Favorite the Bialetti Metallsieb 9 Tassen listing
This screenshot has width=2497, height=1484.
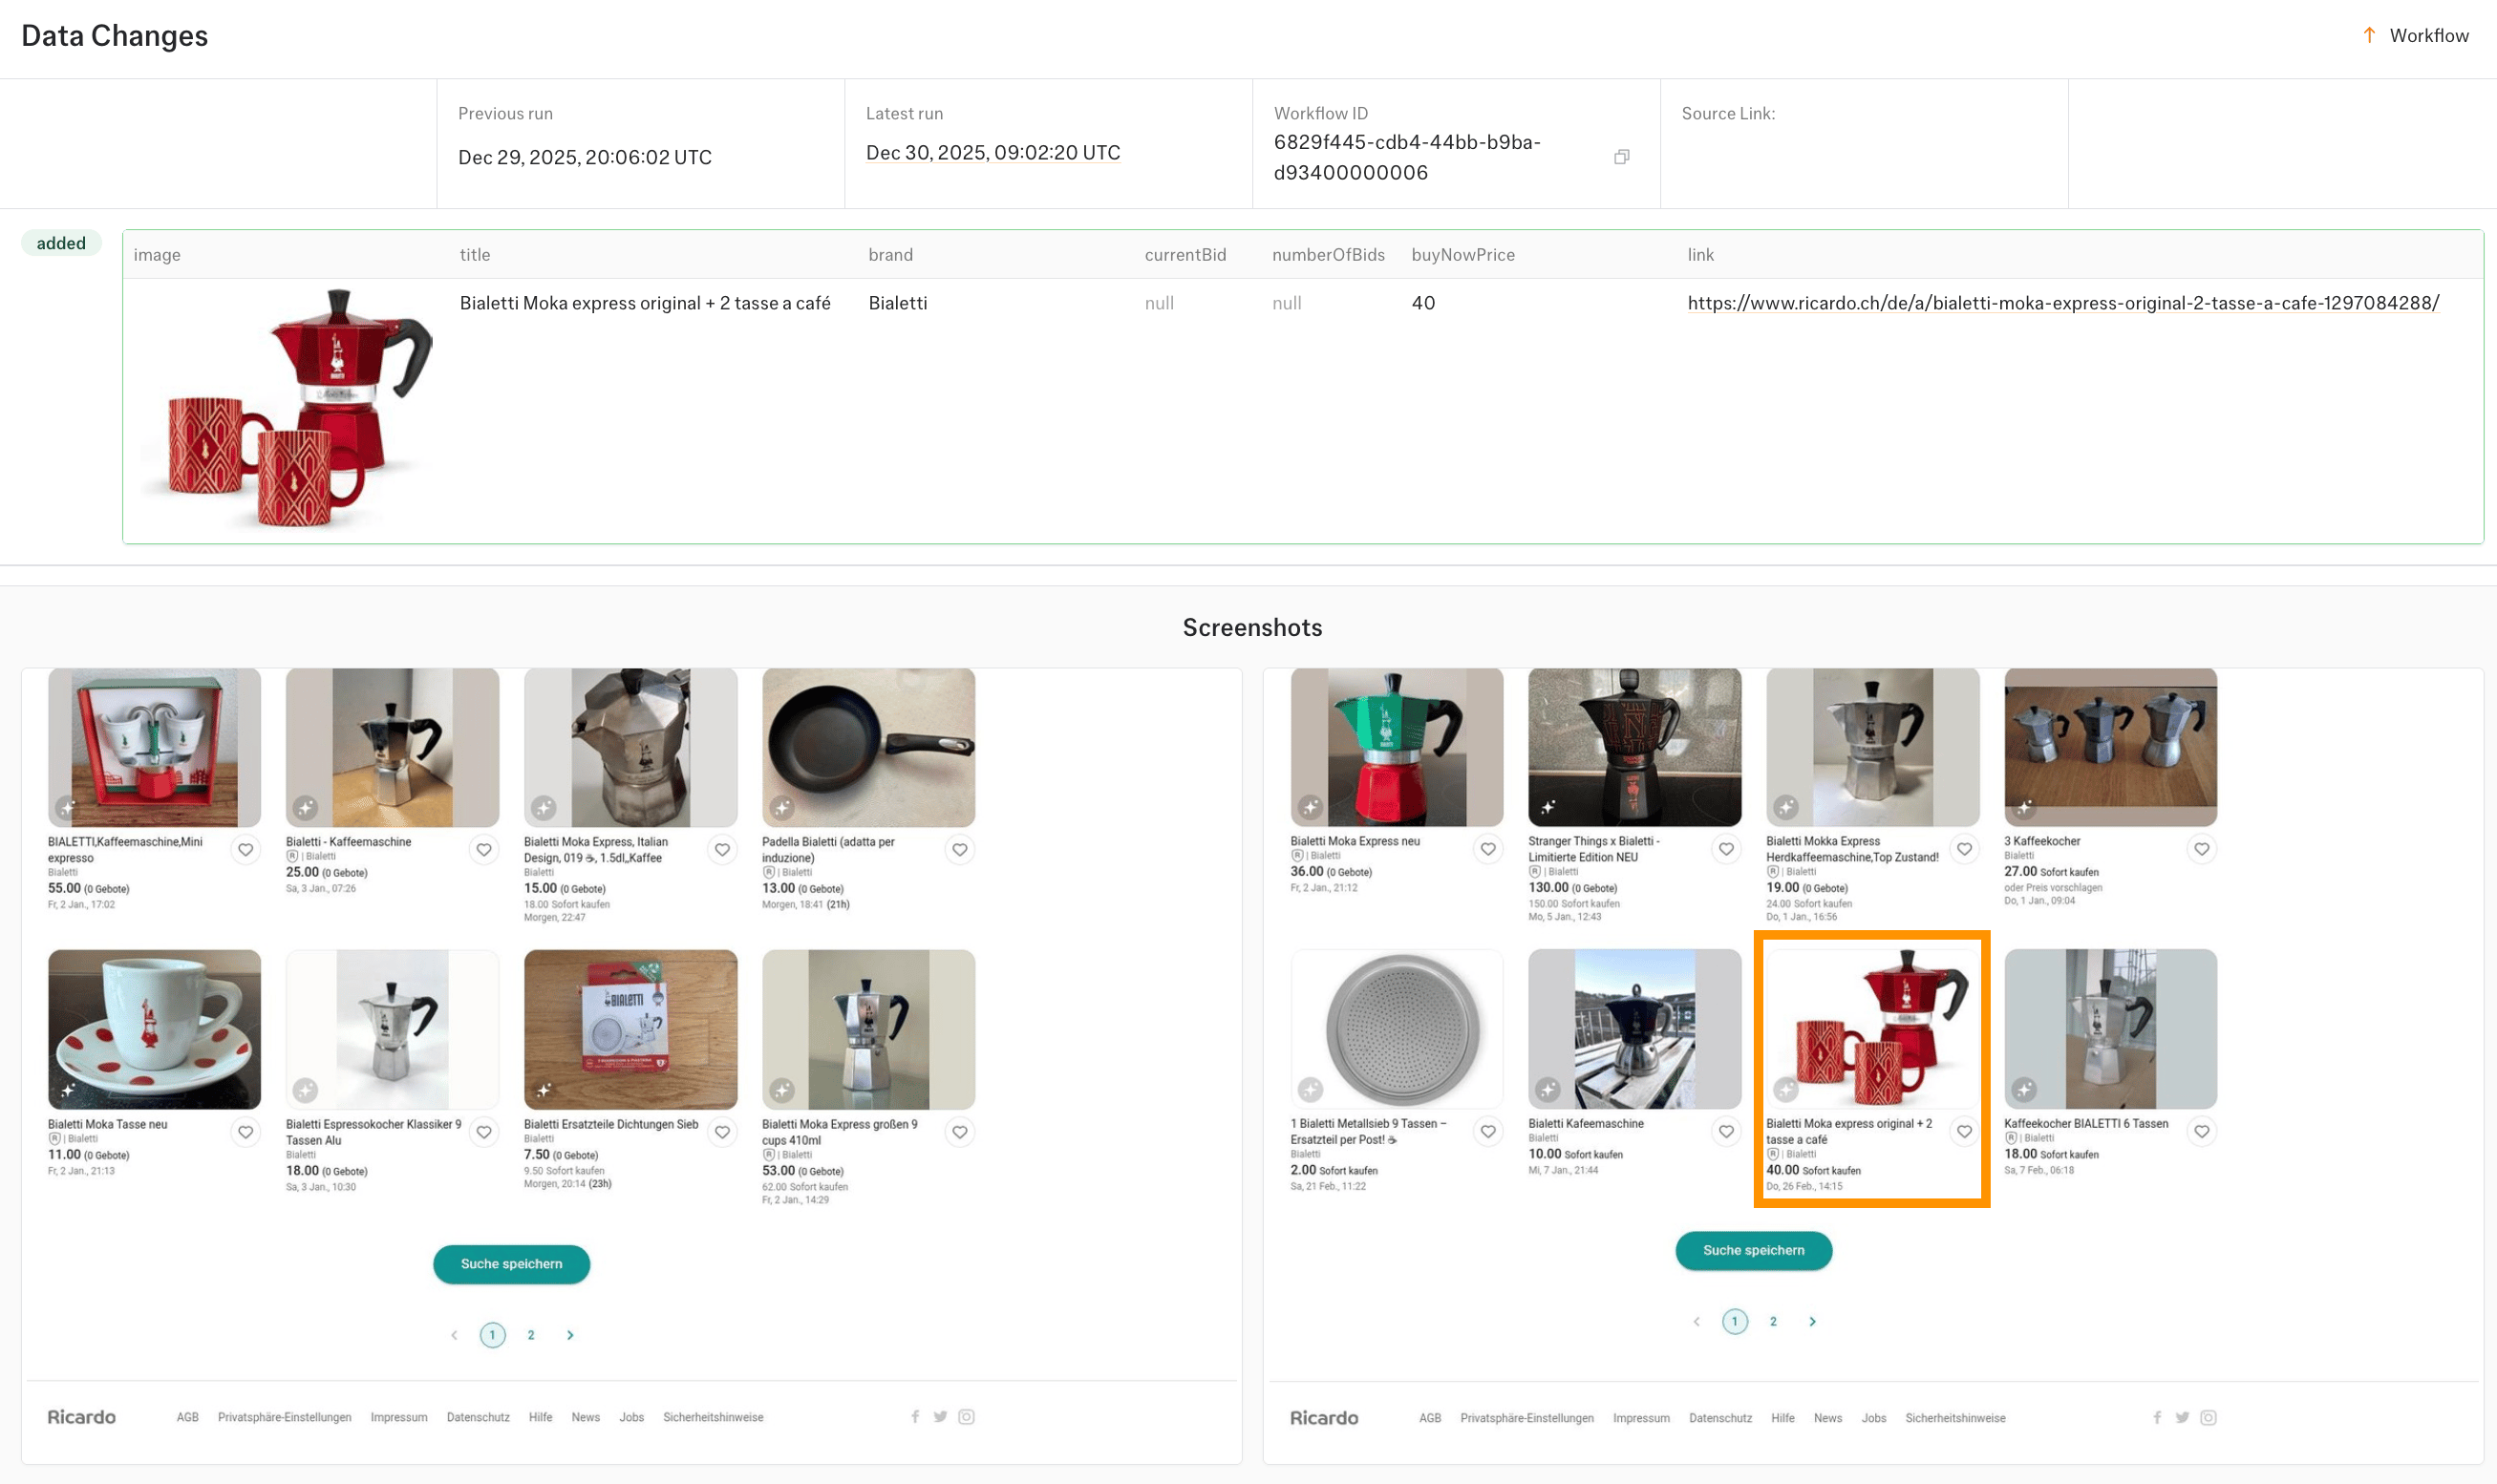(1488, 1131)
